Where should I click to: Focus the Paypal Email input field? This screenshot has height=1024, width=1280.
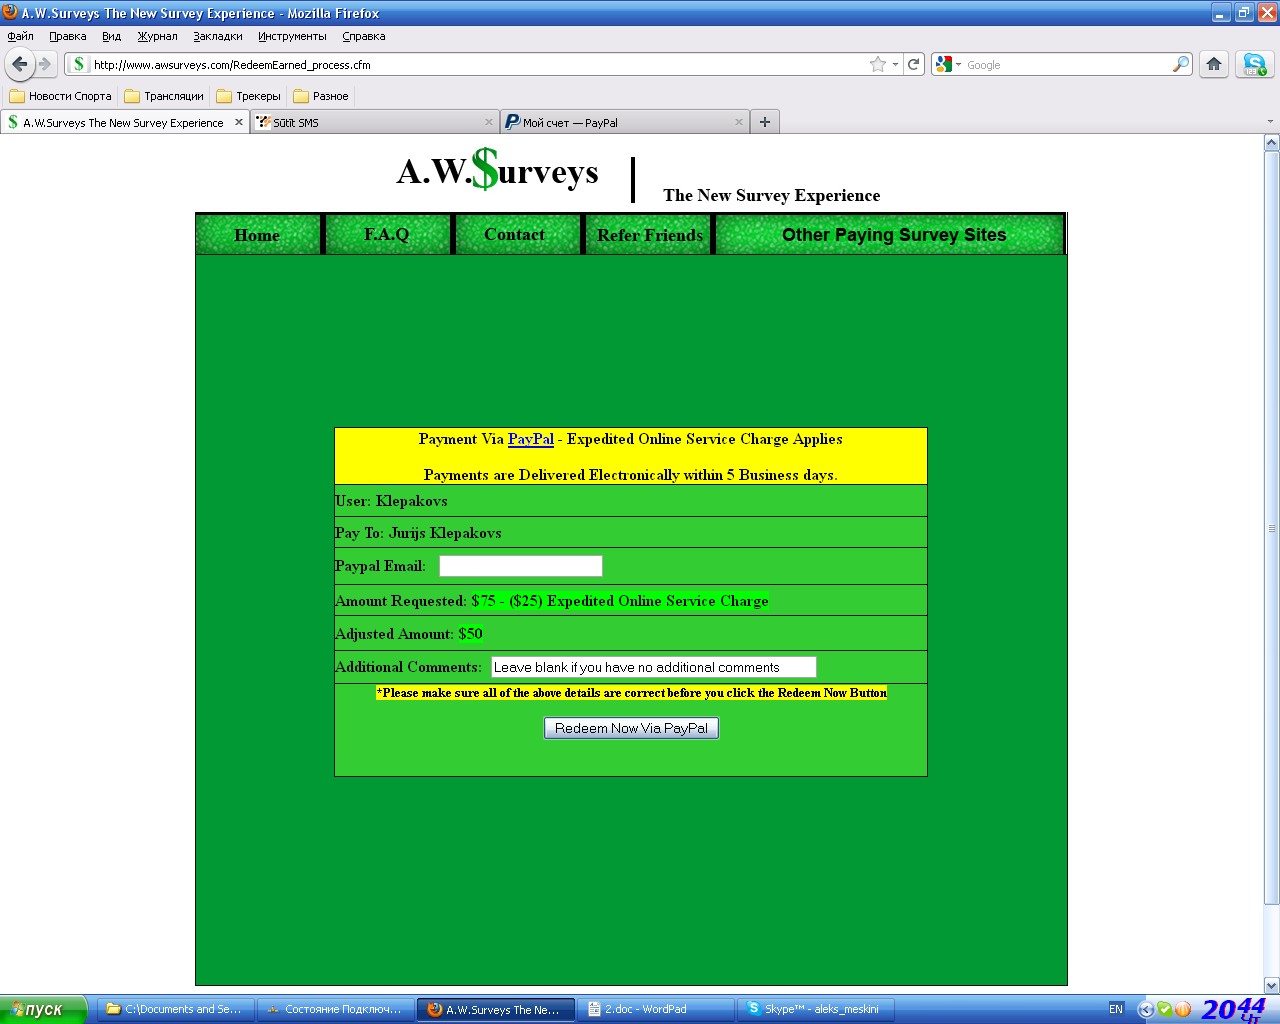(x=521, y=566)
